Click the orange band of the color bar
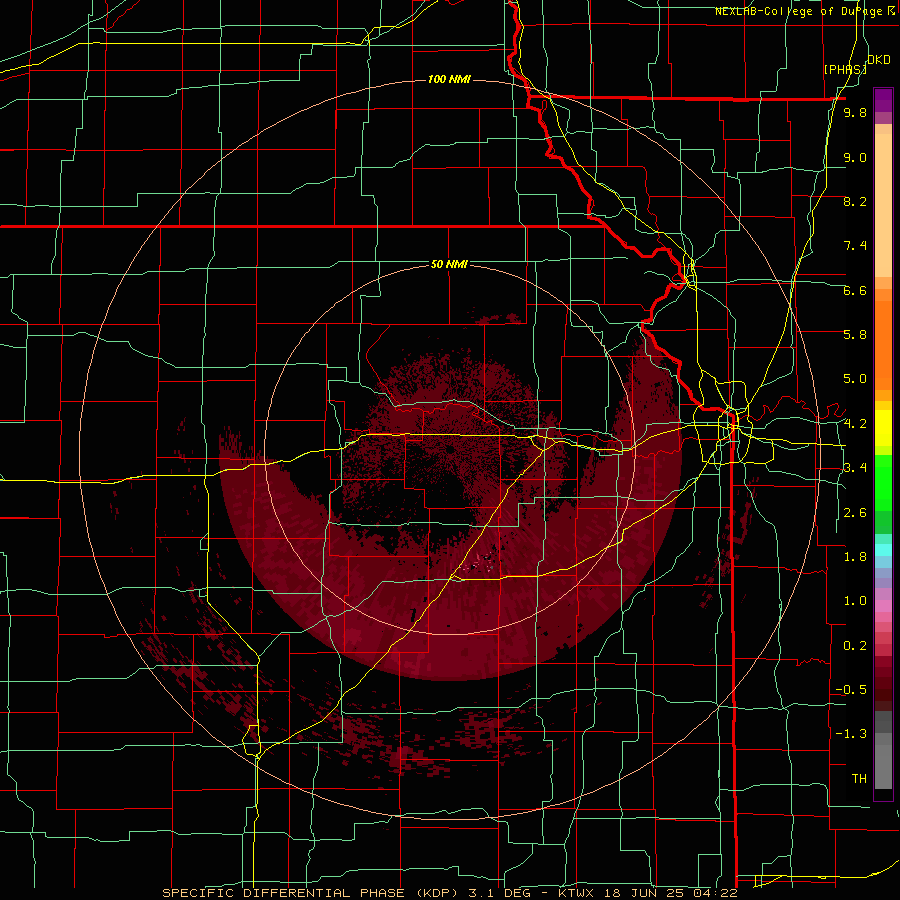 click(883, 339)
